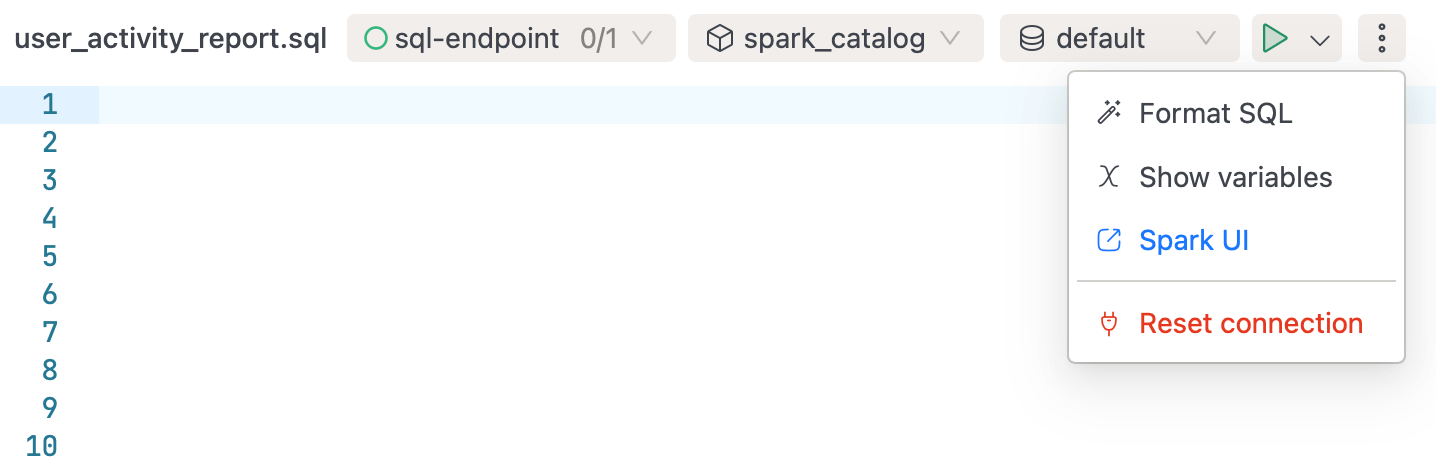1436x466 pixels.
Task: Click line number 5 in the gutter
Action: coord(50,256)
